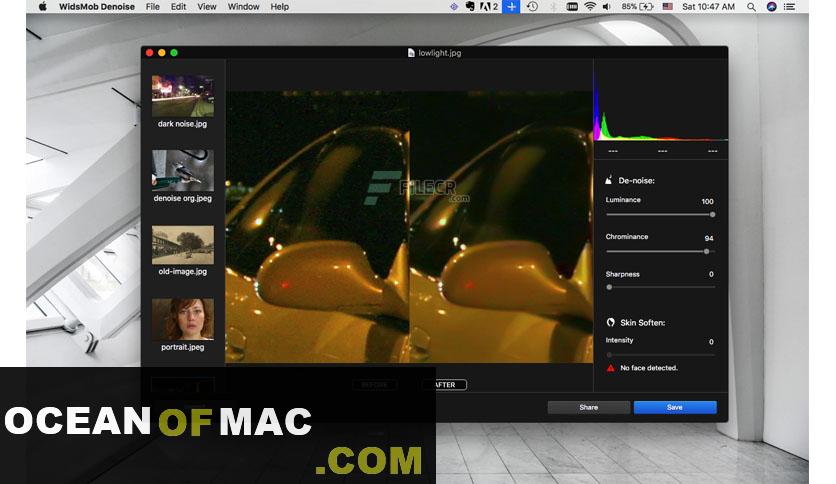Screen dimensions: 836x484
Task: Click the before image preview
Action: click(317, 227)
